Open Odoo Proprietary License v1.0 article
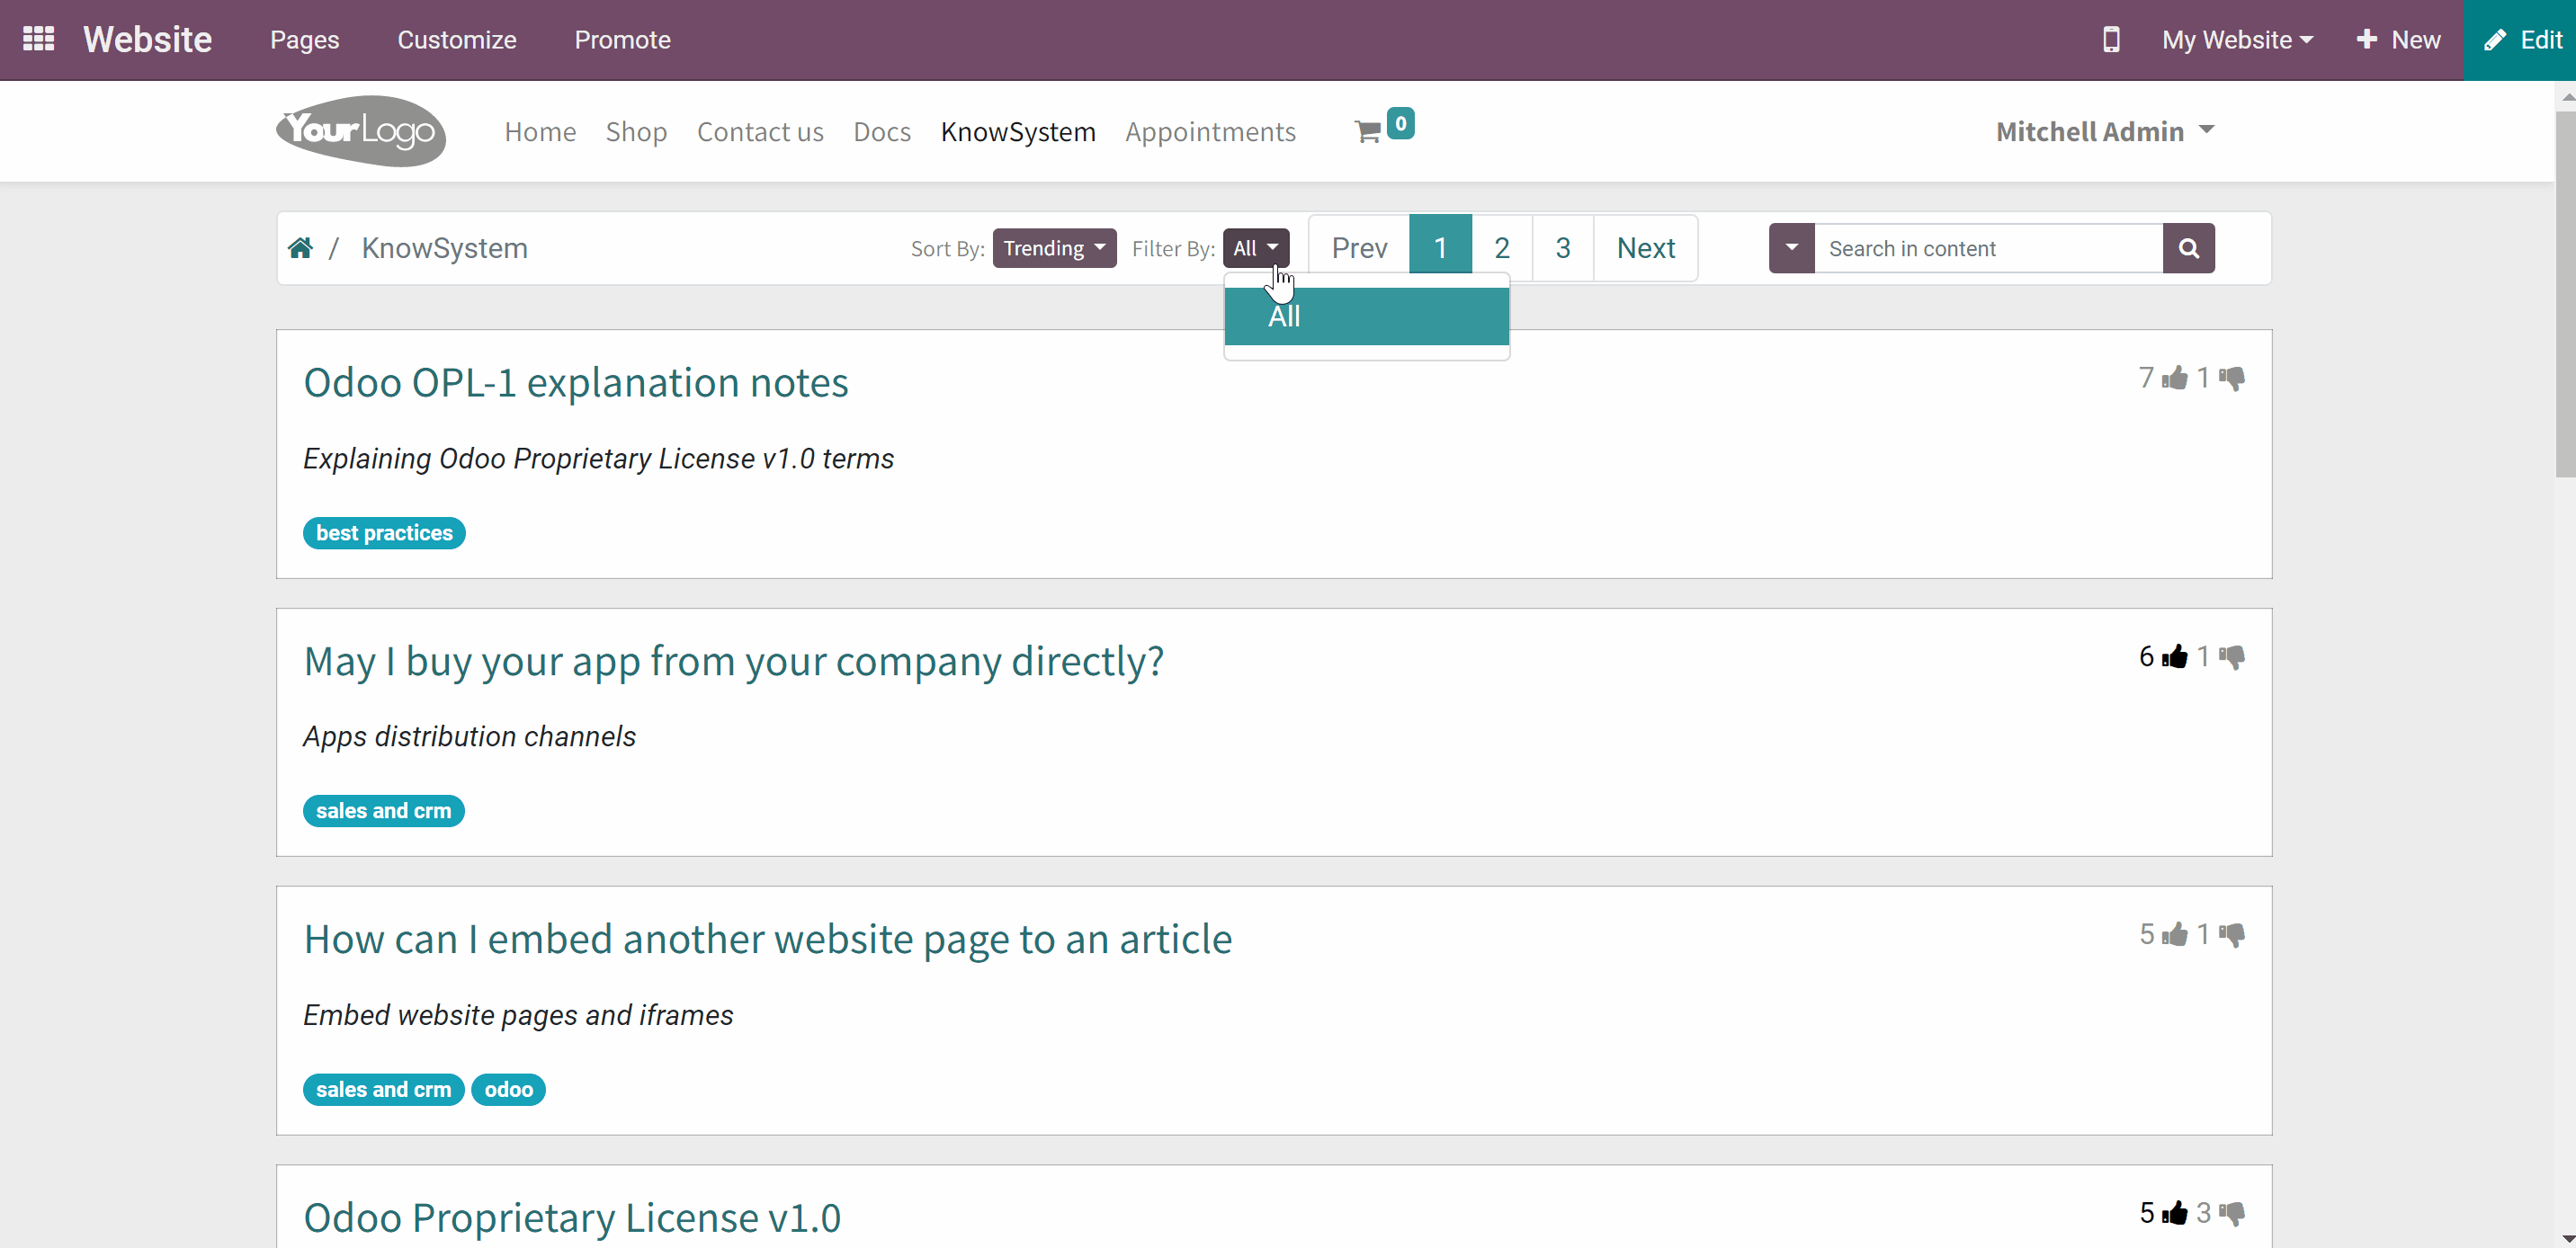 point(572,1218)
